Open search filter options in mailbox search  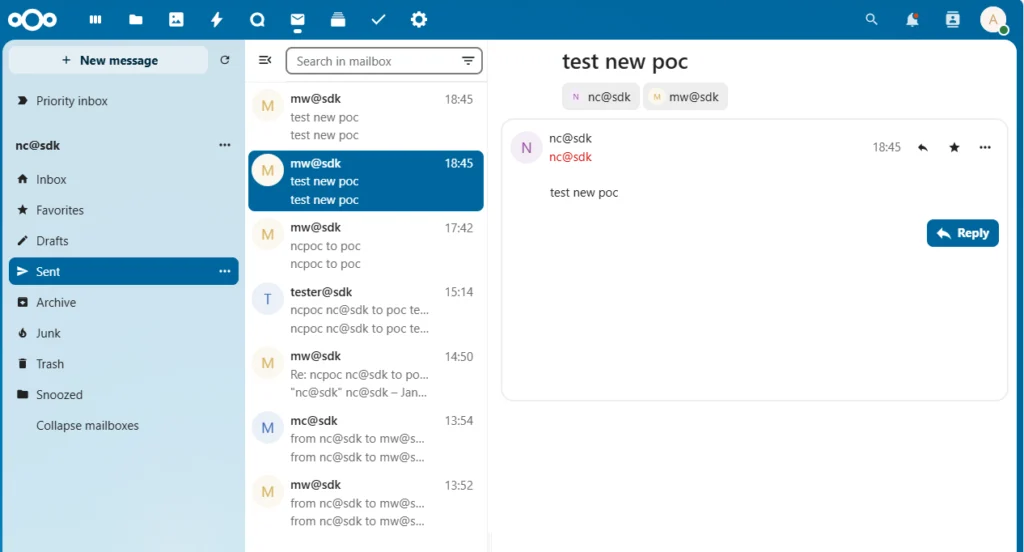468,61
